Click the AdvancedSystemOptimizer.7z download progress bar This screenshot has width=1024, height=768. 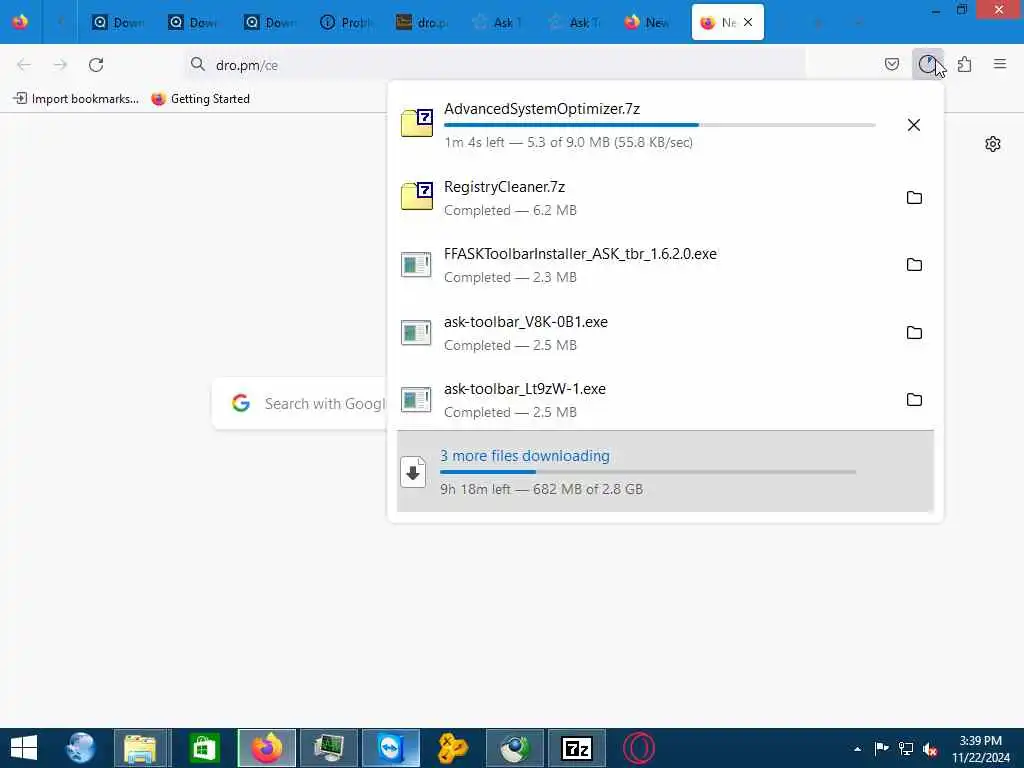click(660, 125)
